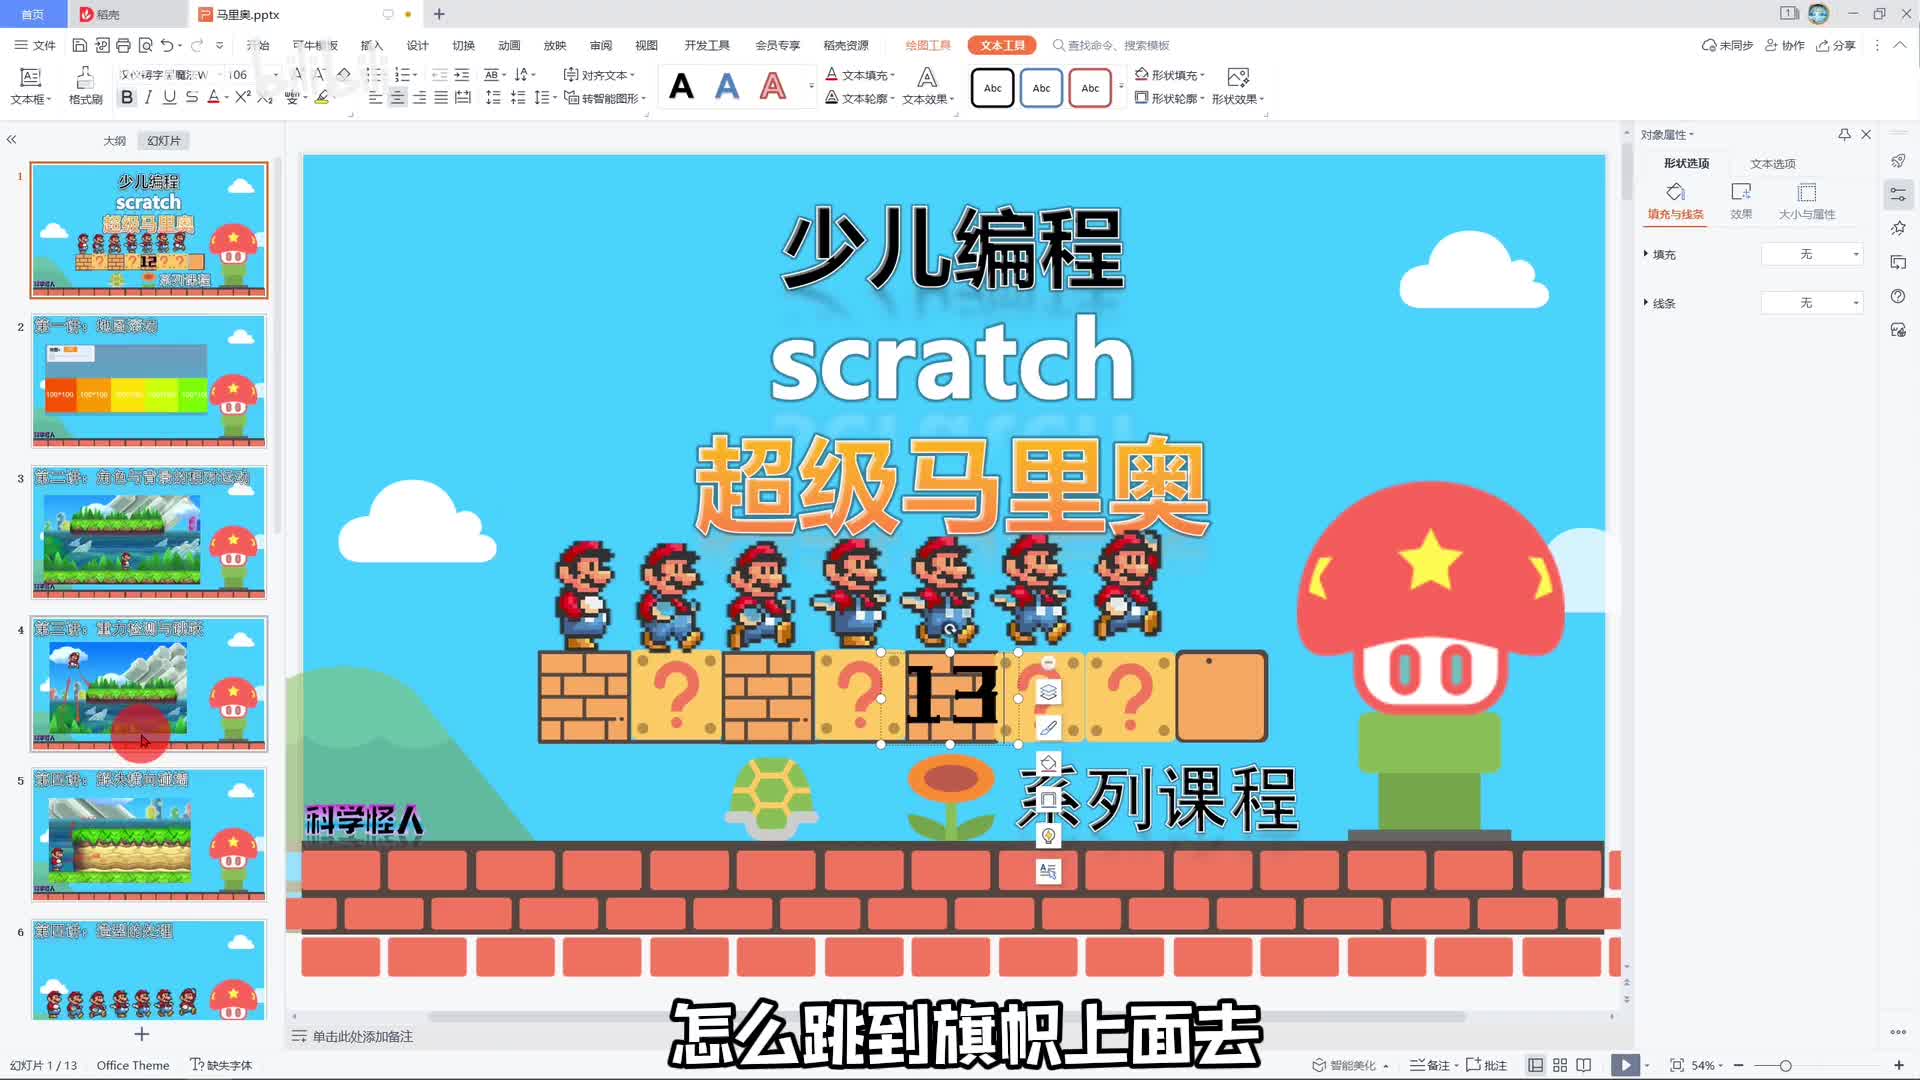Click the print icon in quick toolbar
The image size is (1920, 1080).
pyautogui.click(x=123, y=45)
